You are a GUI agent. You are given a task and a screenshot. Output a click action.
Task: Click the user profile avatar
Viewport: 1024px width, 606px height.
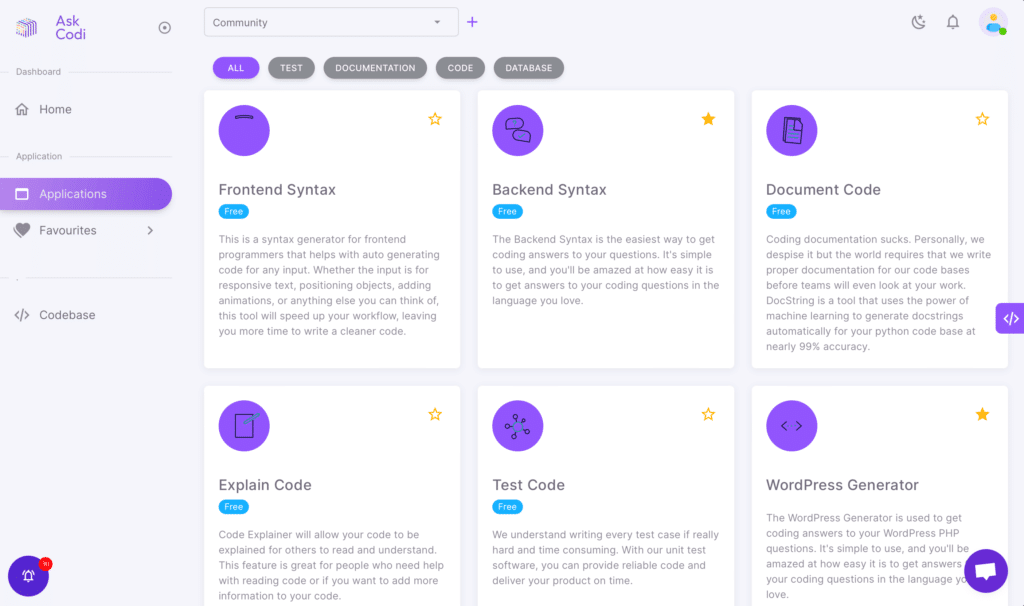[x=993, y=22]
